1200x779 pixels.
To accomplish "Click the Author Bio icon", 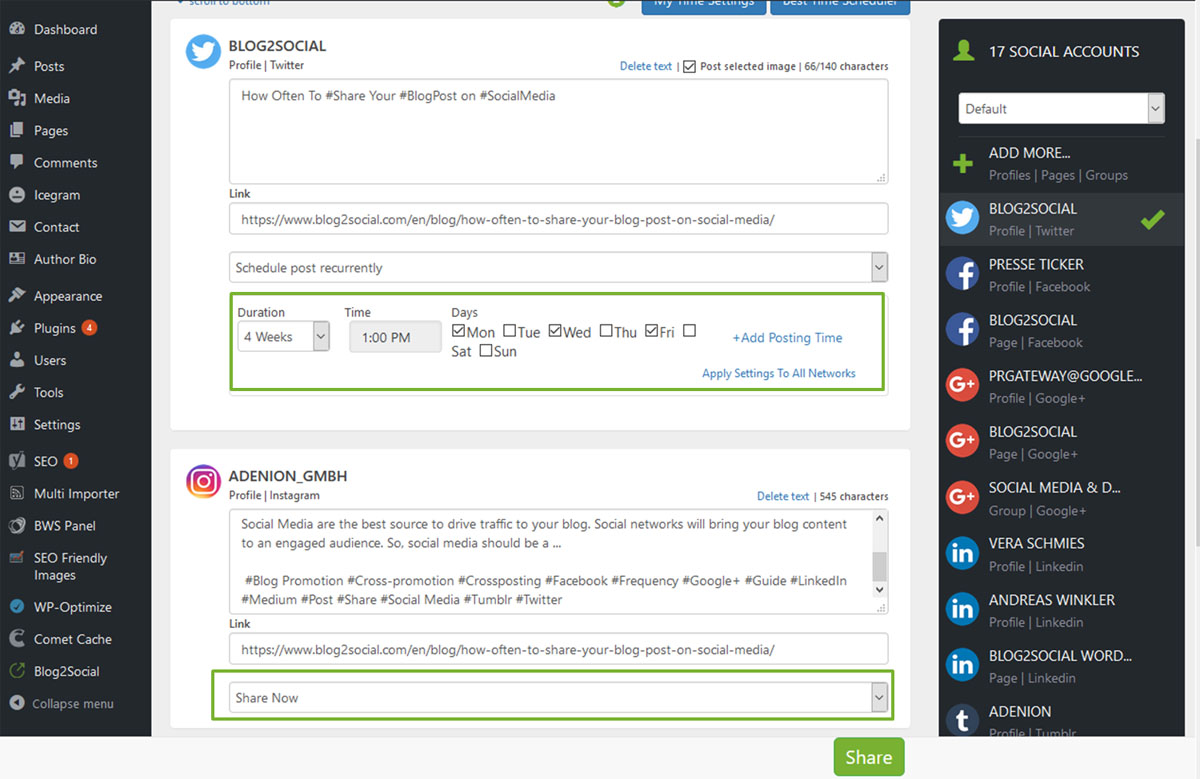I will pos(17,259).
